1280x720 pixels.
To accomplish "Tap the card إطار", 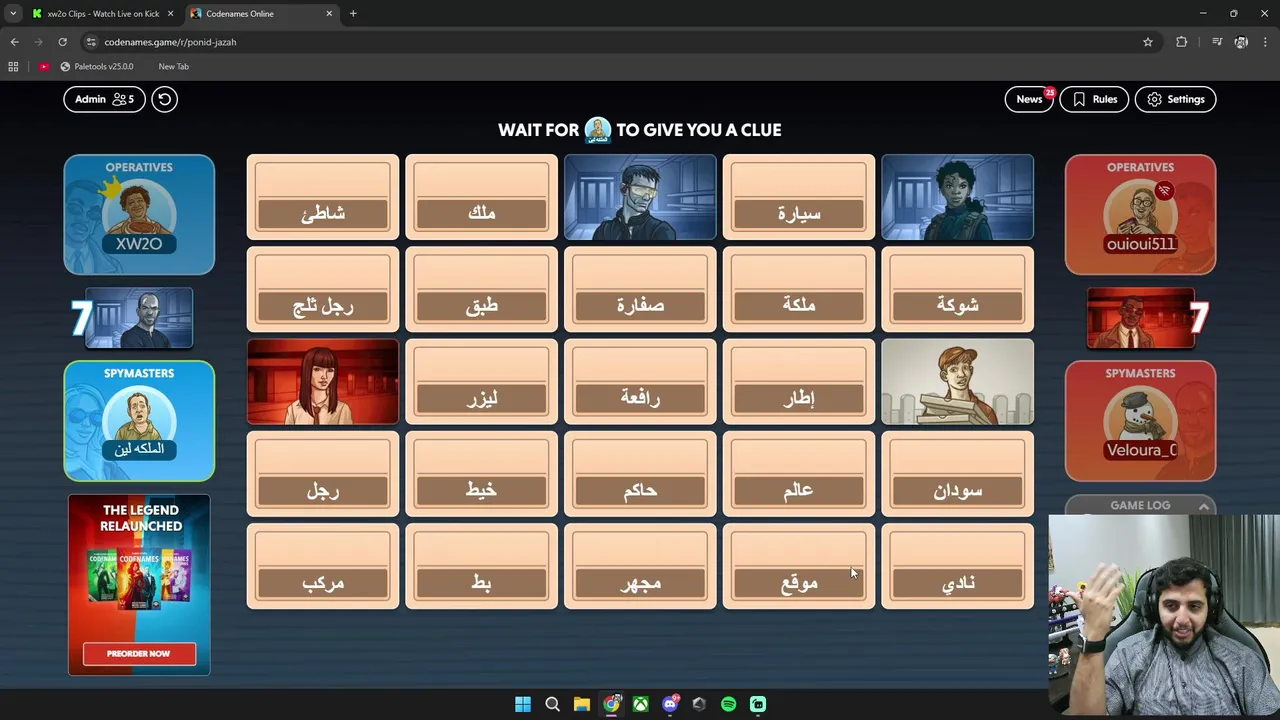I will (799, 382).
